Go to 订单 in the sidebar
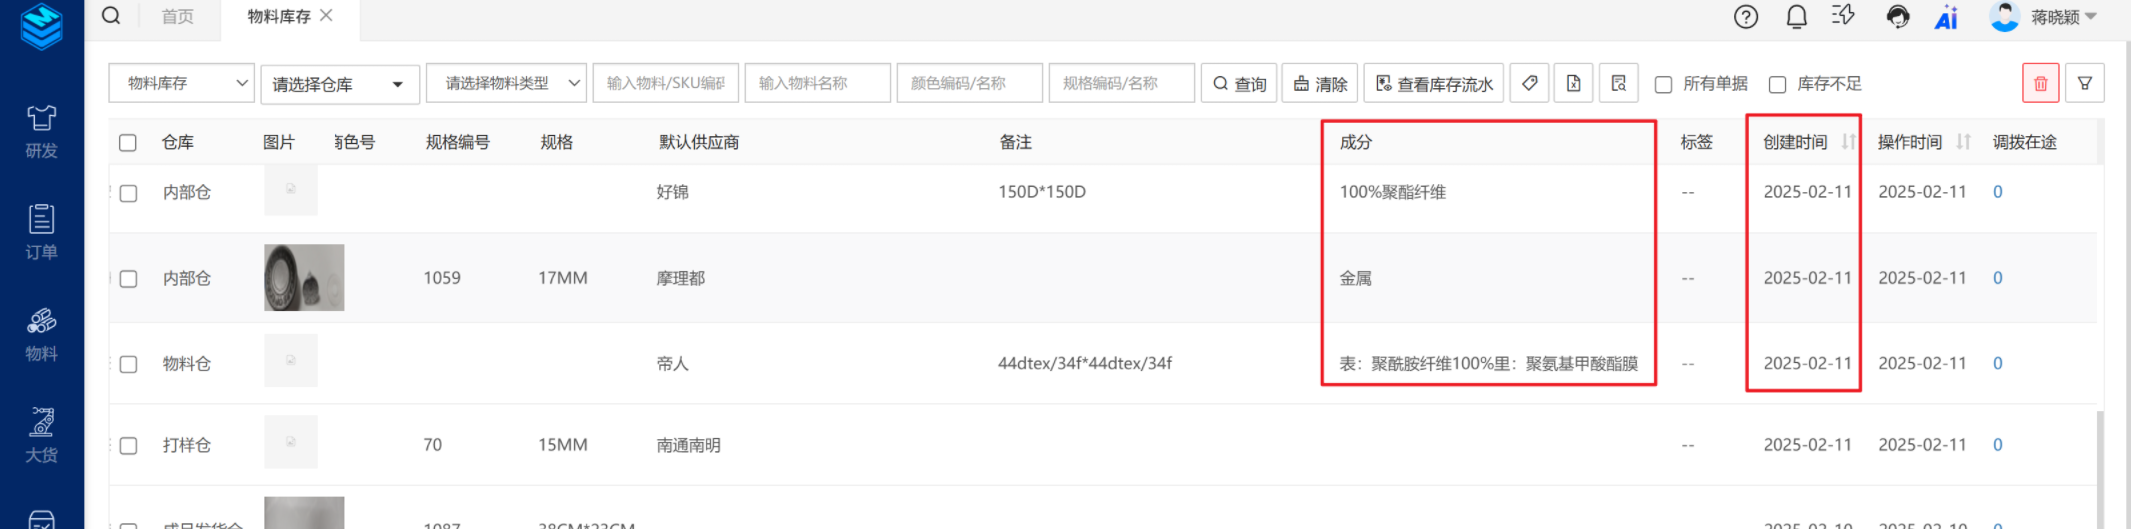The image size is (2131, 529). point(41,233)
